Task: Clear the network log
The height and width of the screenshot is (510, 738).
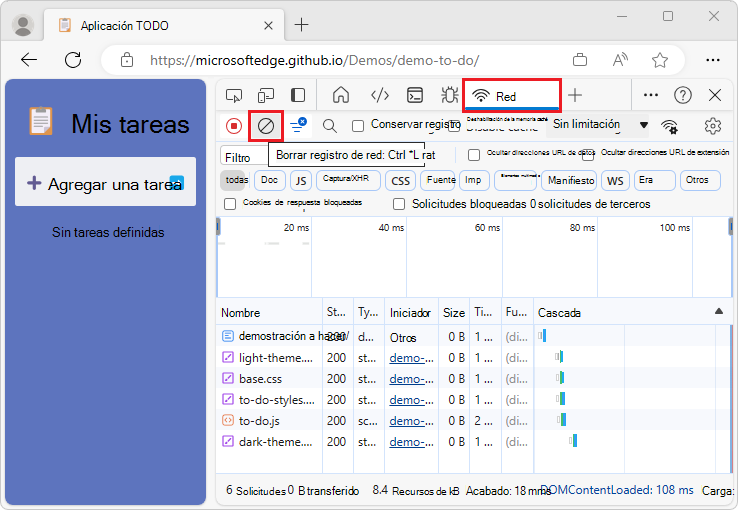Action: (x=266, y=126)
